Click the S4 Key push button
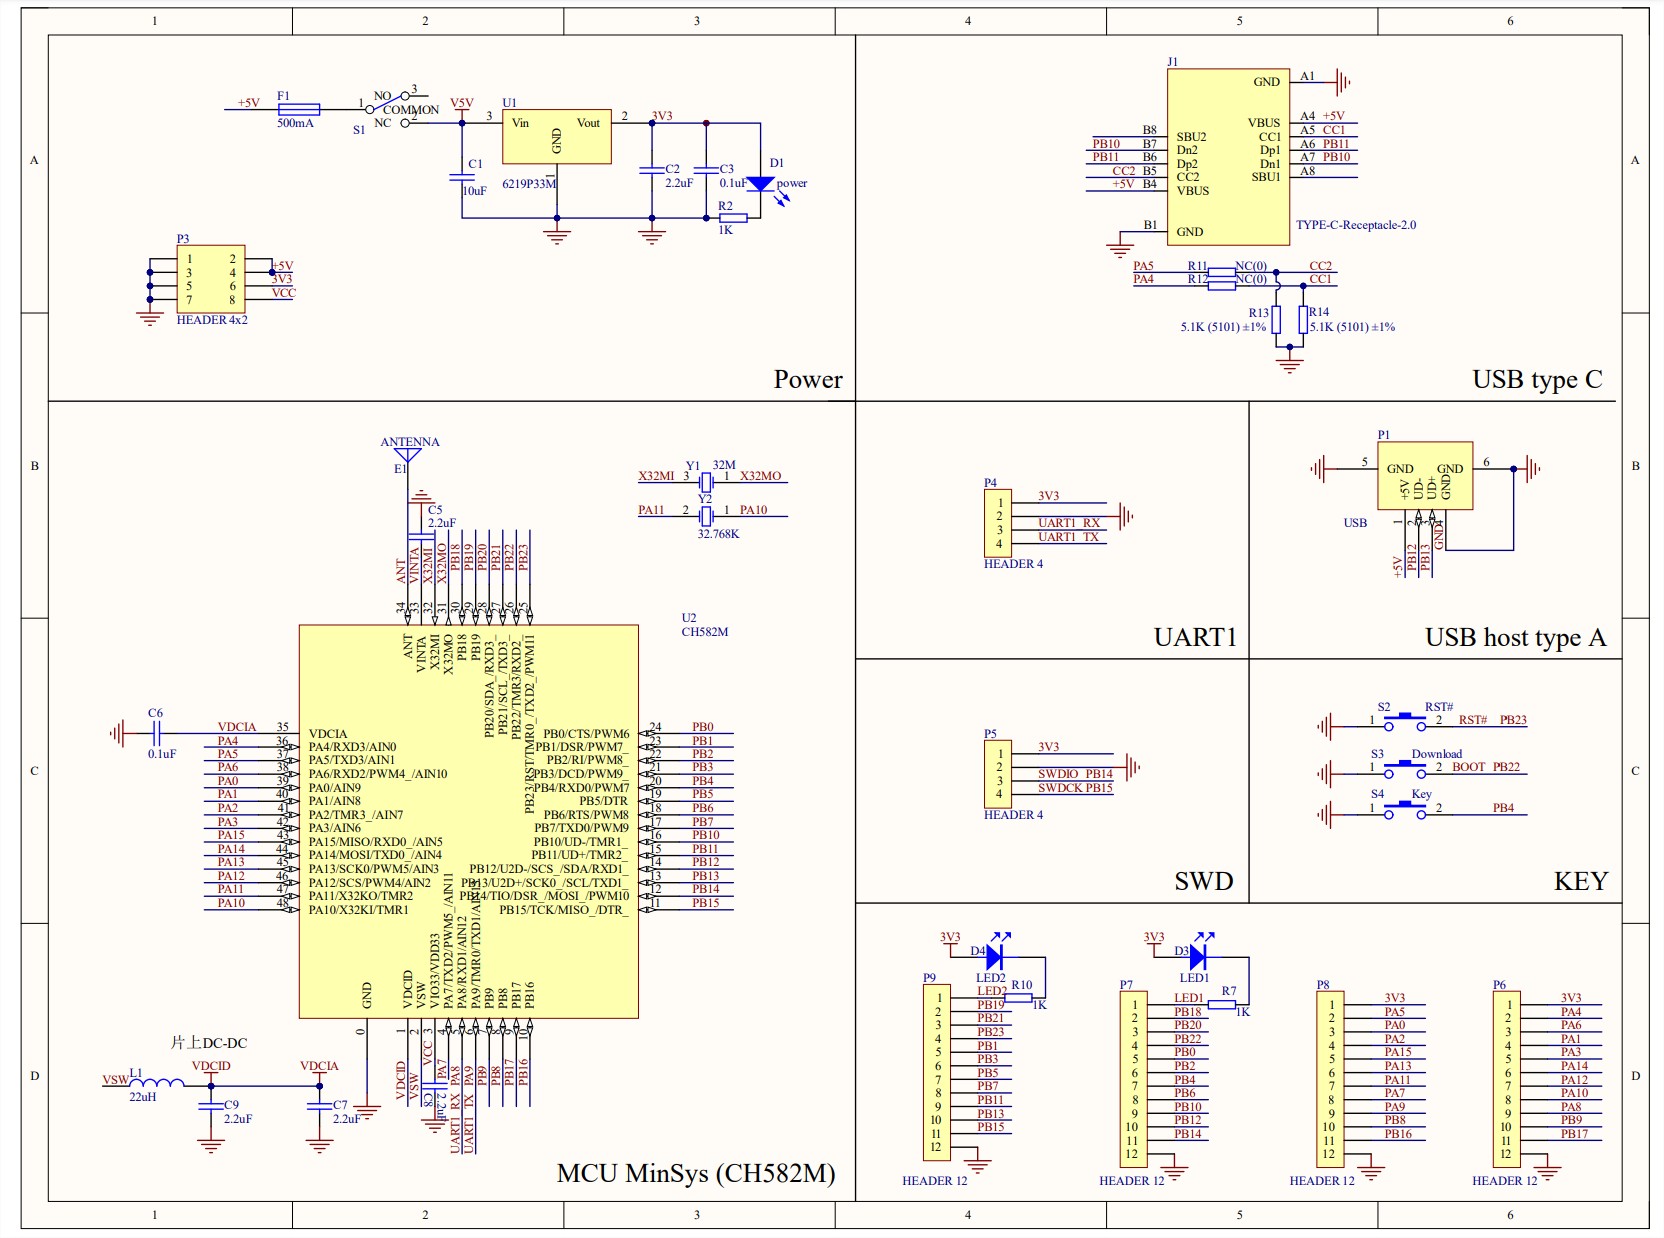The image size is (1664, 1238). click(1404, 809)
